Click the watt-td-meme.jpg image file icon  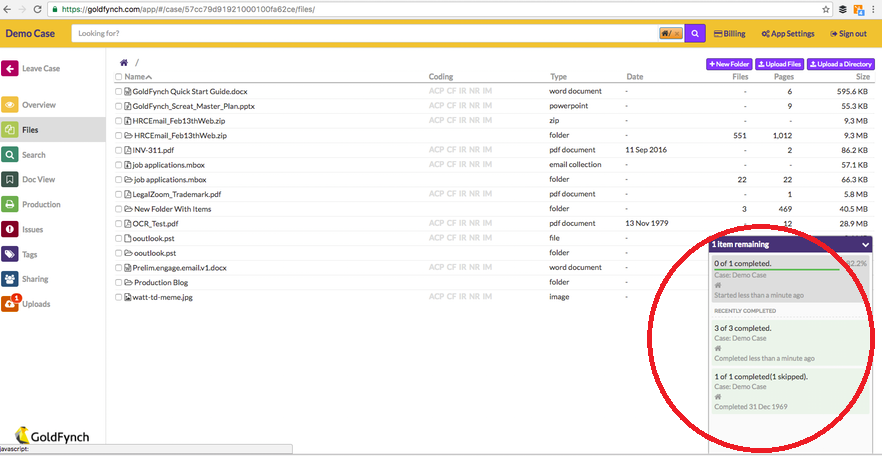(x=128, y=297)
